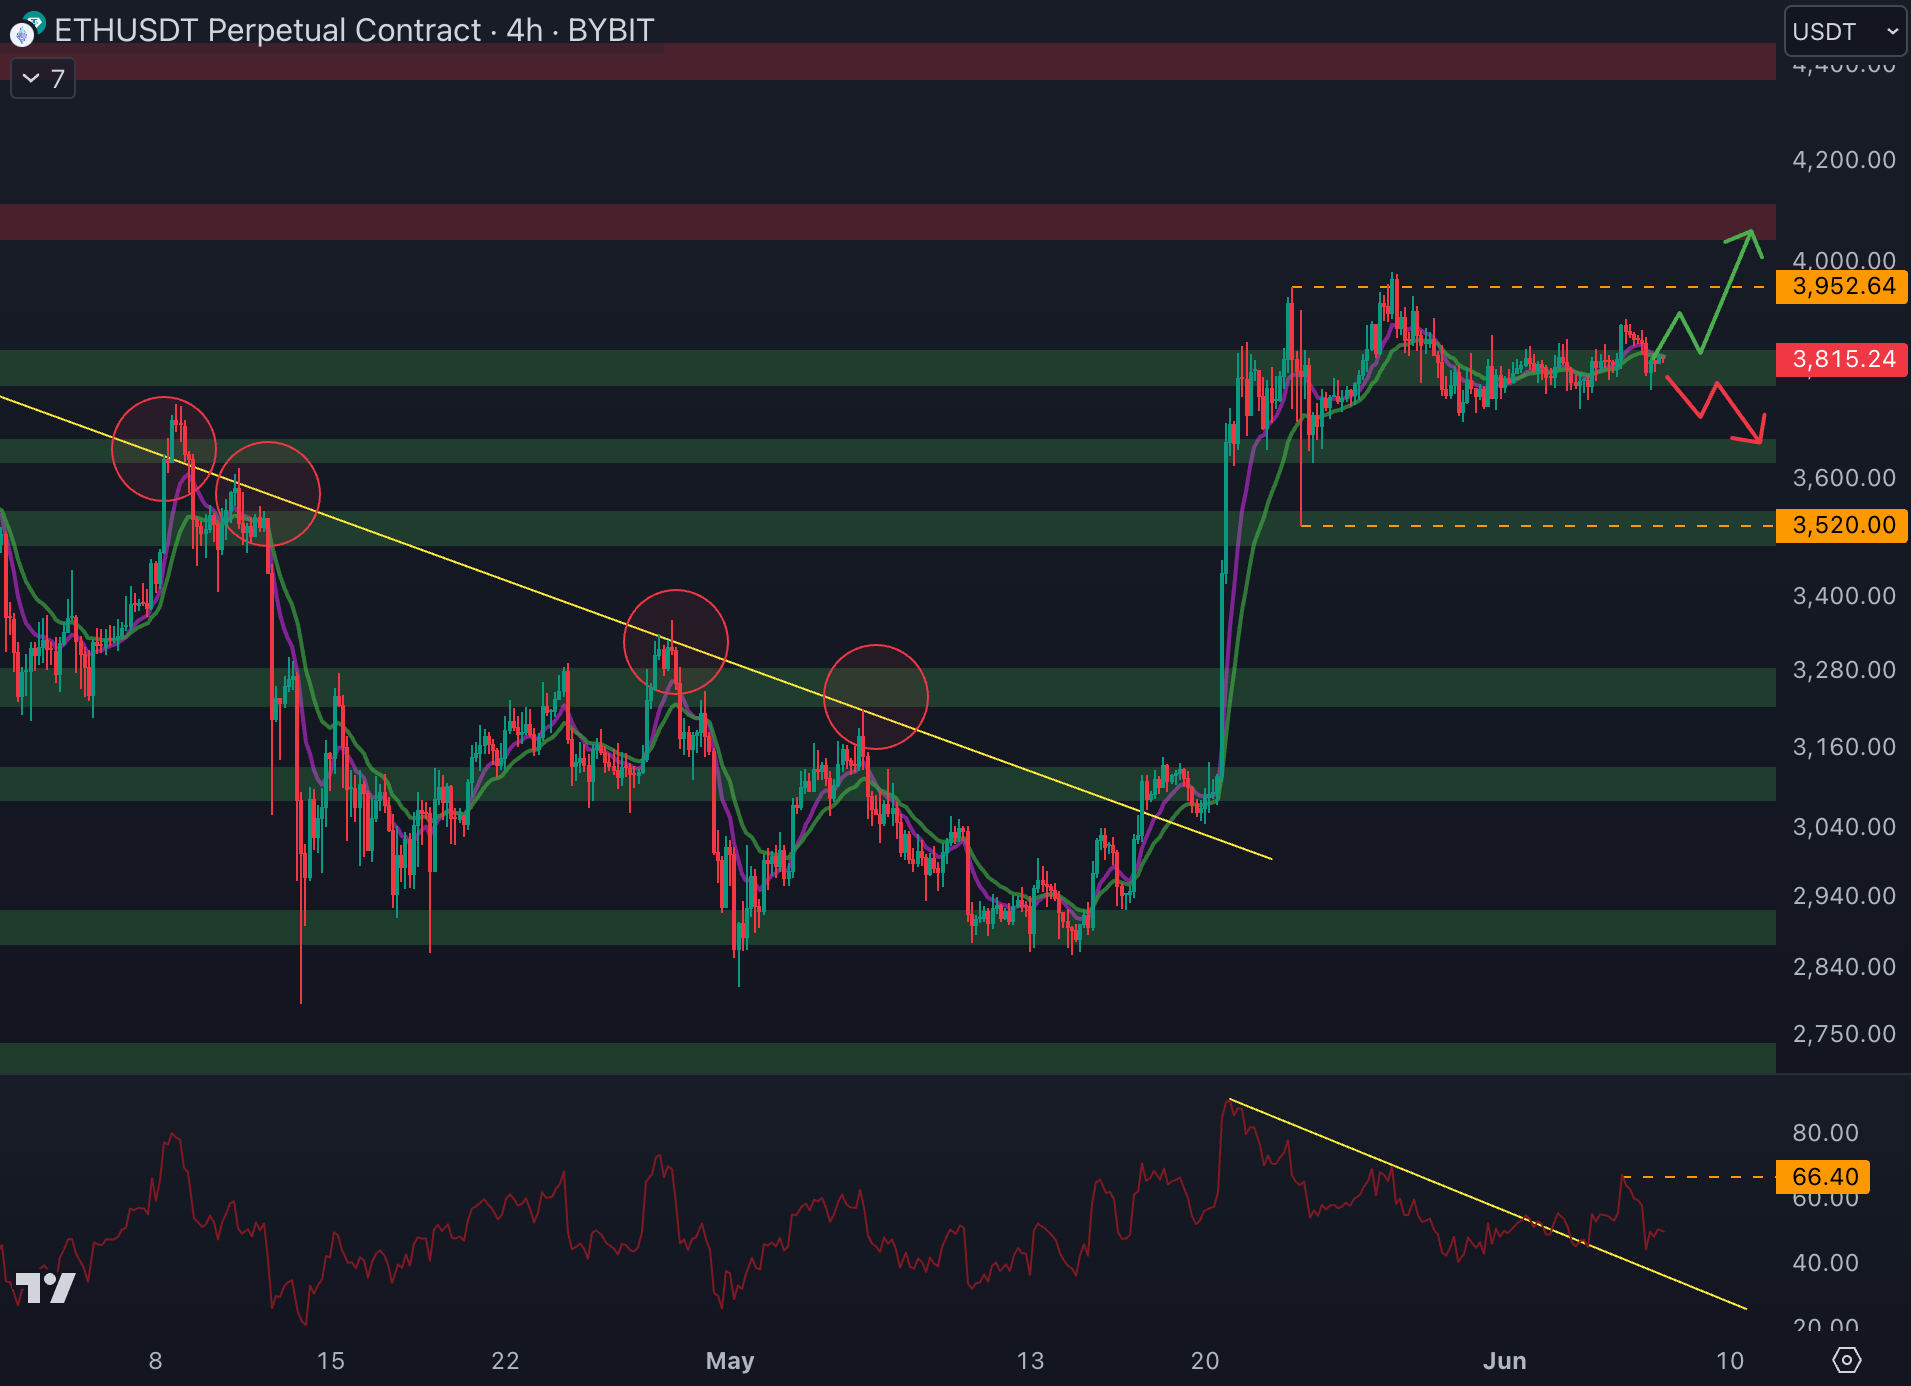Screen dimensions: 1911x1386
Task: Open the USDT currency dropdown
Action: click(x=1844, y=32)
